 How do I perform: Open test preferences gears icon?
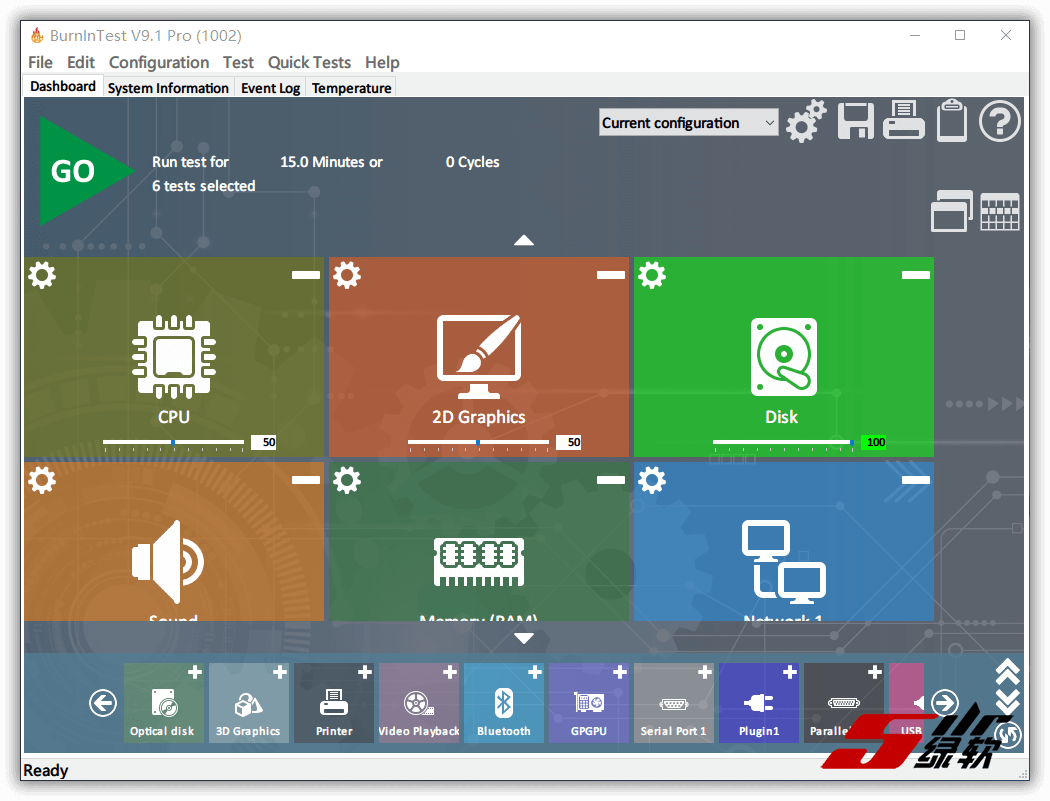coord(806,121)
